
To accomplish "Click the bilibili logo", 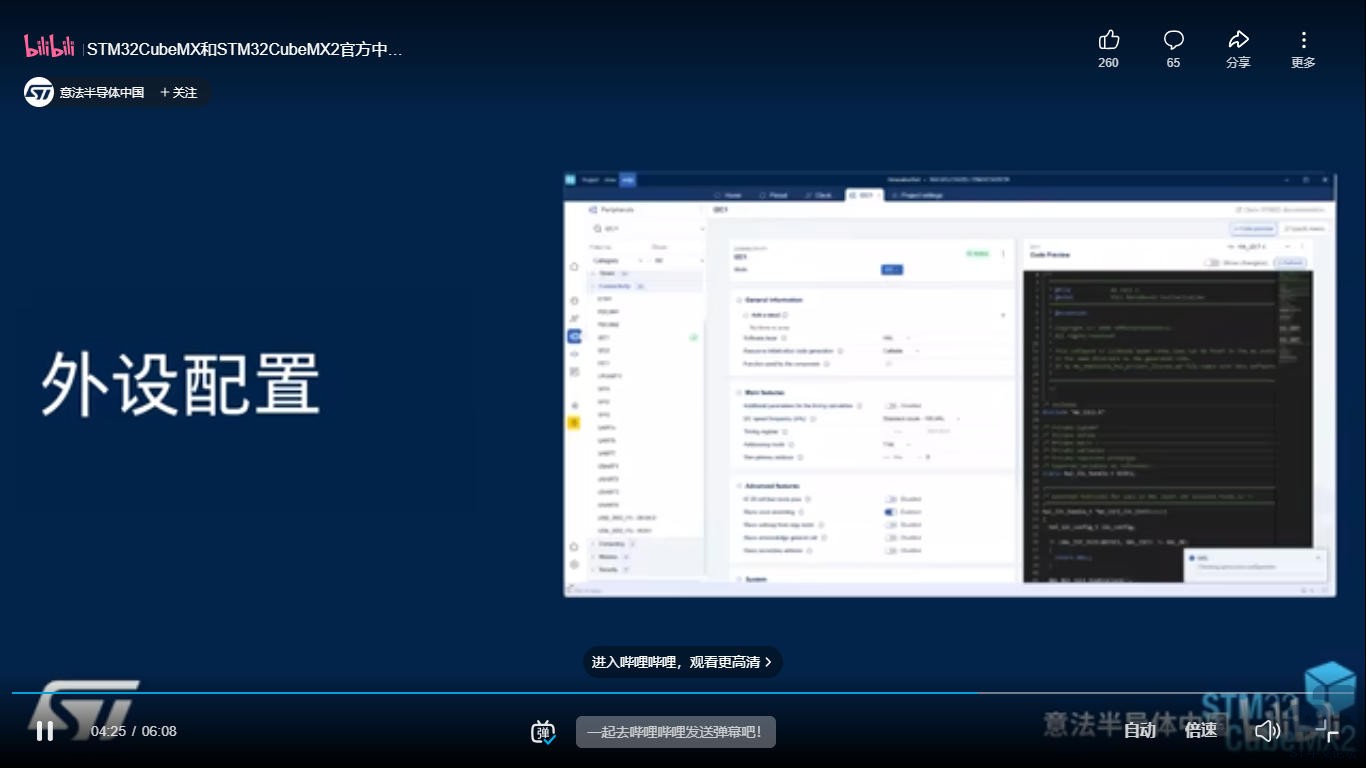I will [49, 46].
